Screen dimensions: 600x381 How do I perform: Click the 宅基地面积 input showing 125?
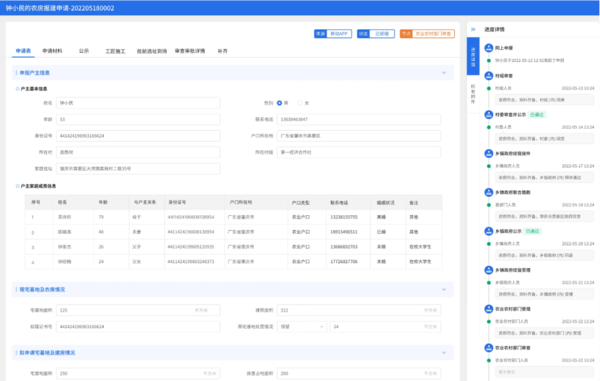(138, 310)
